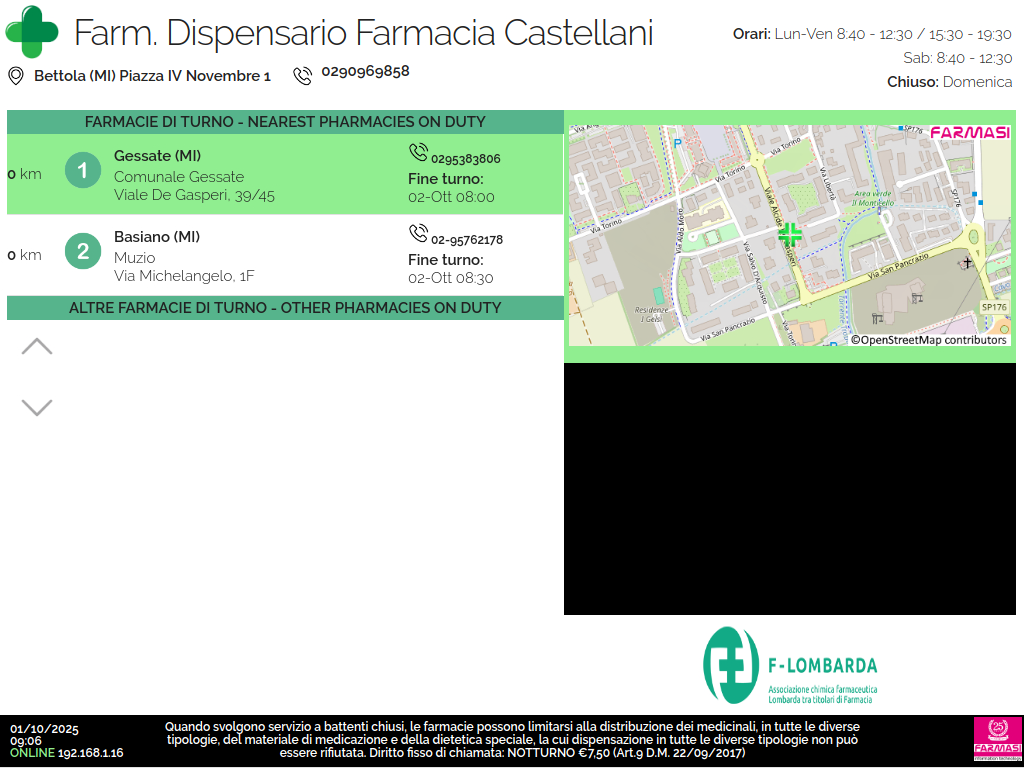This screenshot has width=1024, height=768.
Task: Click the Farmasi logo in bottom corner
Action: (x=997, y=740)
